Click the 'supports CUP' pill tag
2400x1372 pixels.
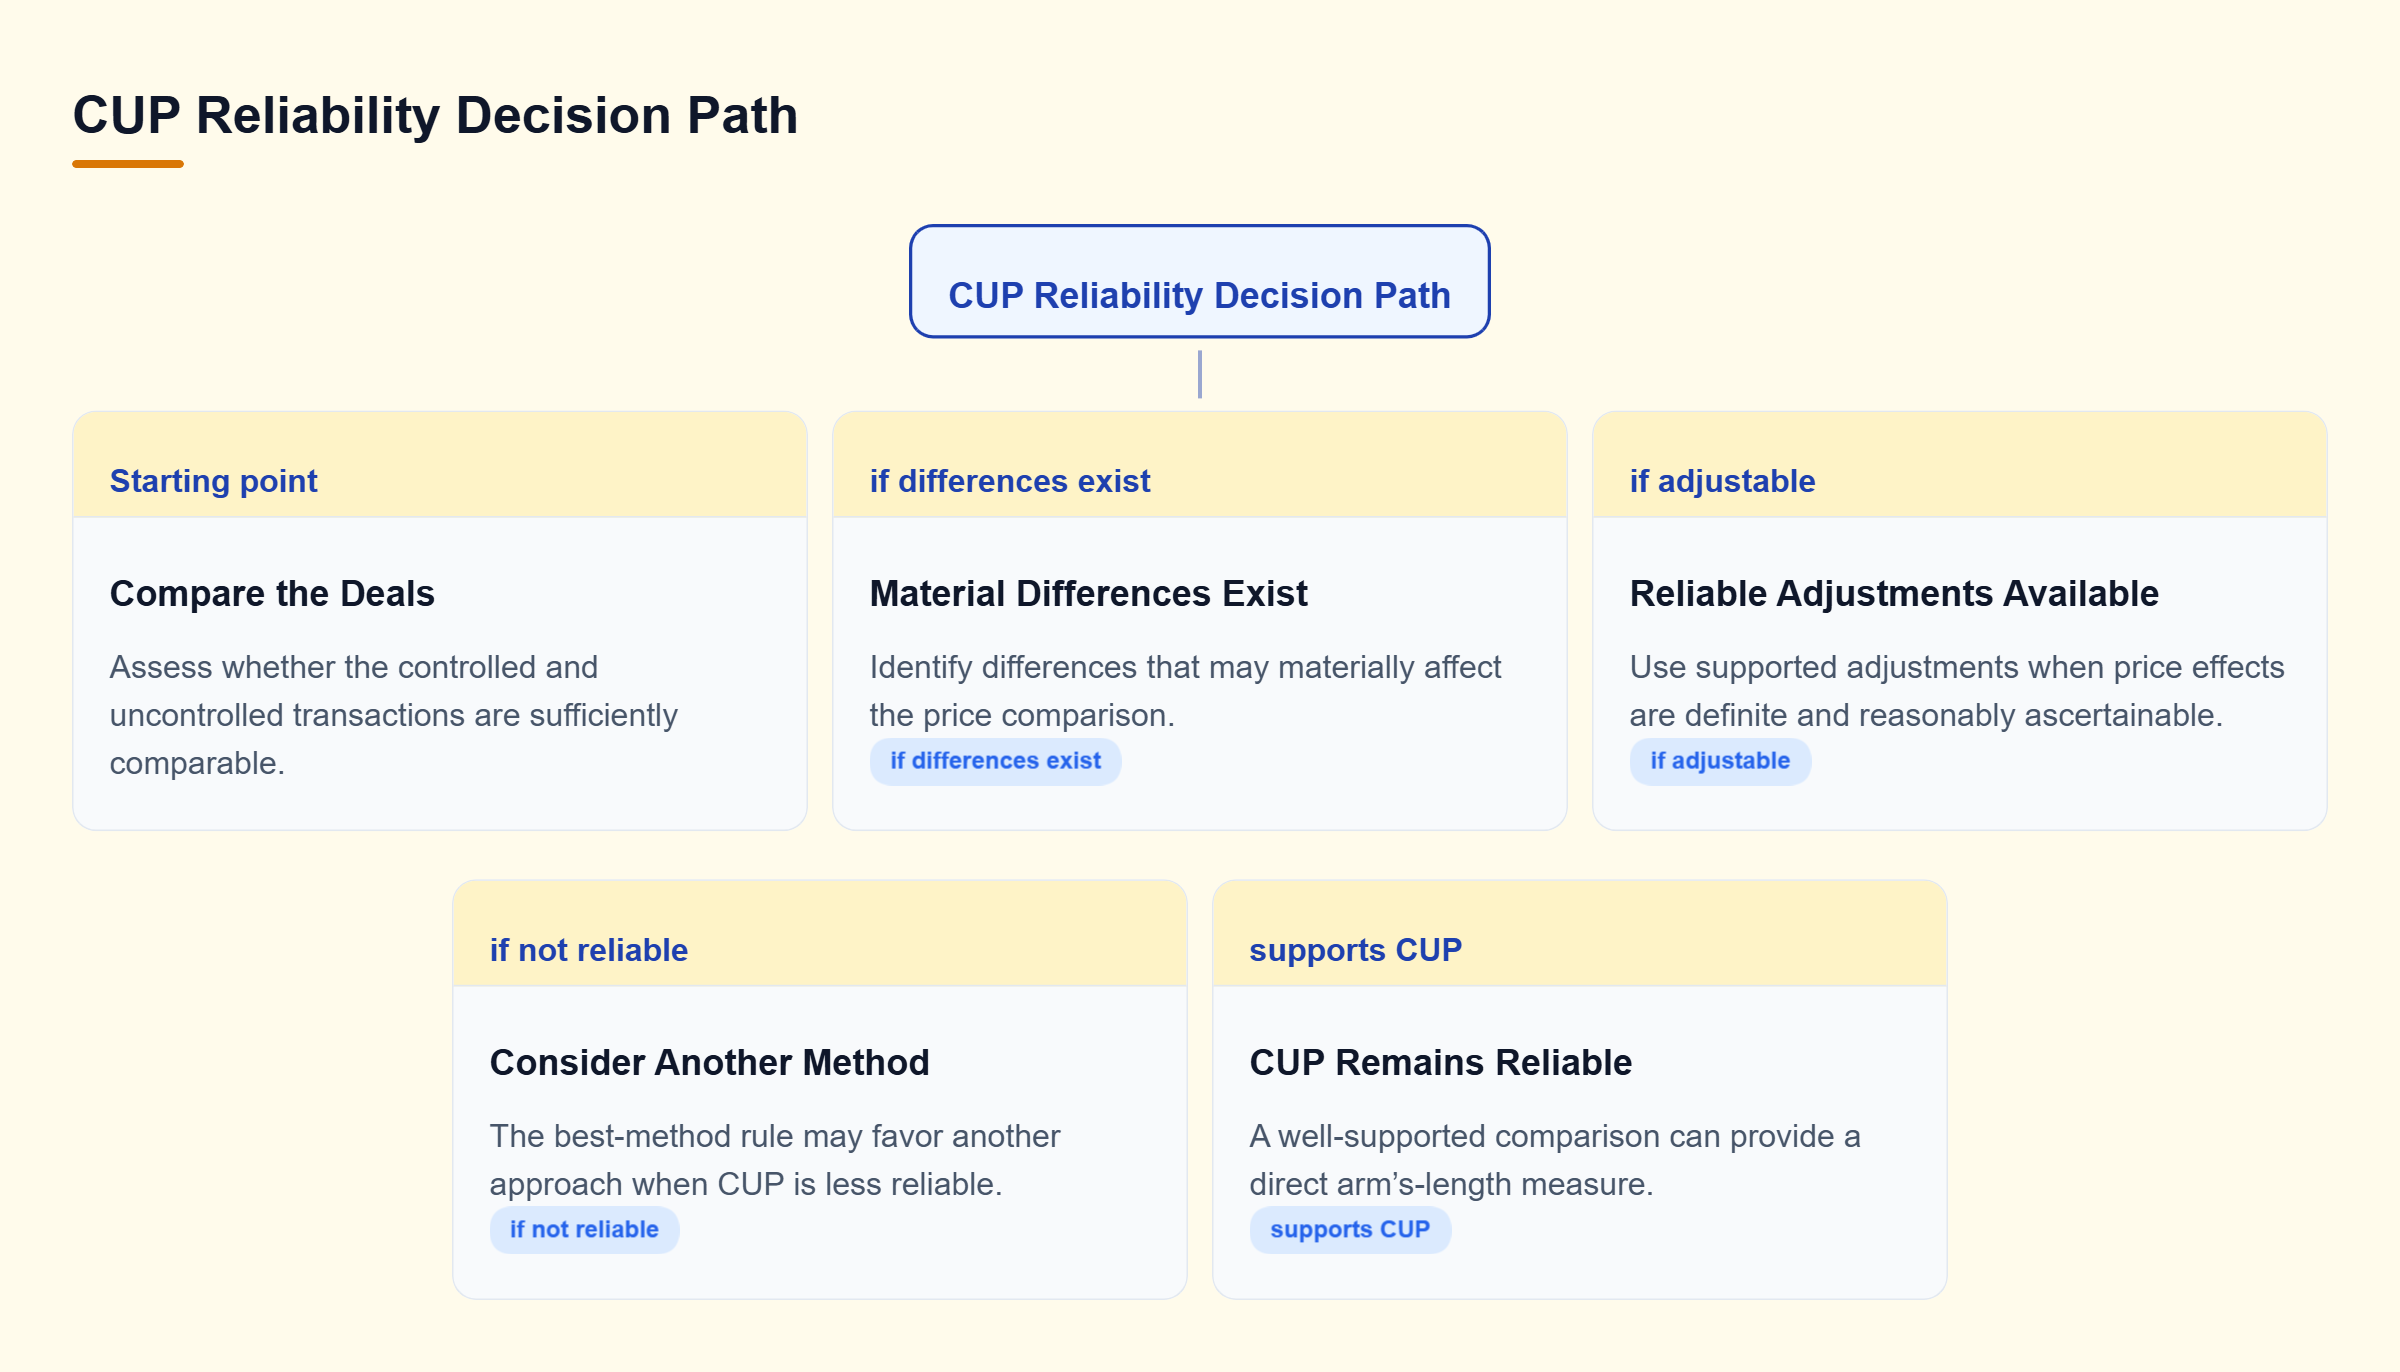1350,1230
